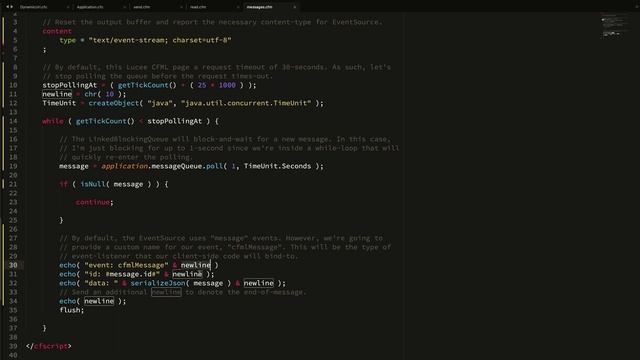Click the "java.util.concurrent.TimeUnit" string
The image size is (640, 360).
[x=246, y=103]
